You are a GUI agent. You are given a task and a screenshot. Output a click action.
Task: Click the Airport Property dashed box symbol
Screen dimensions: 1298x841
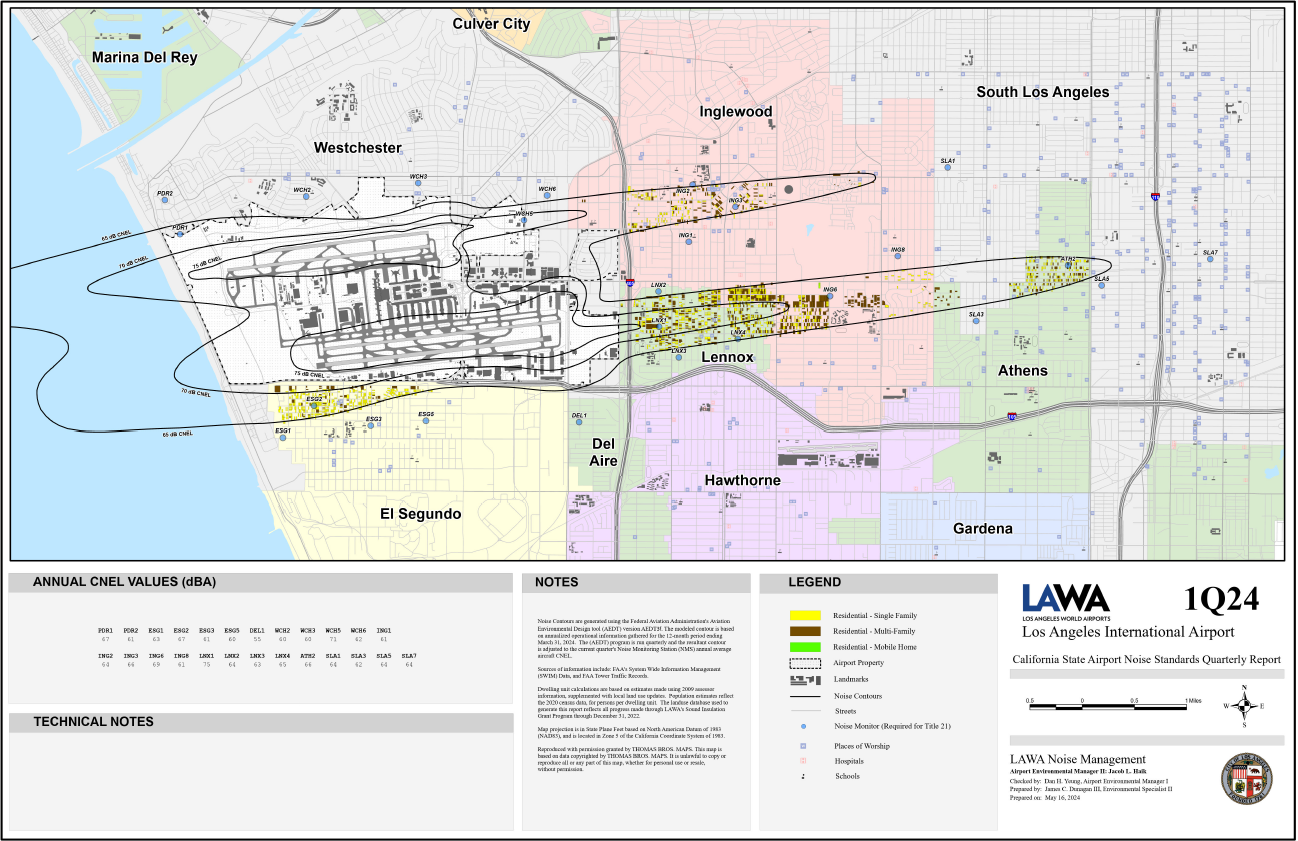pos(805,663)
